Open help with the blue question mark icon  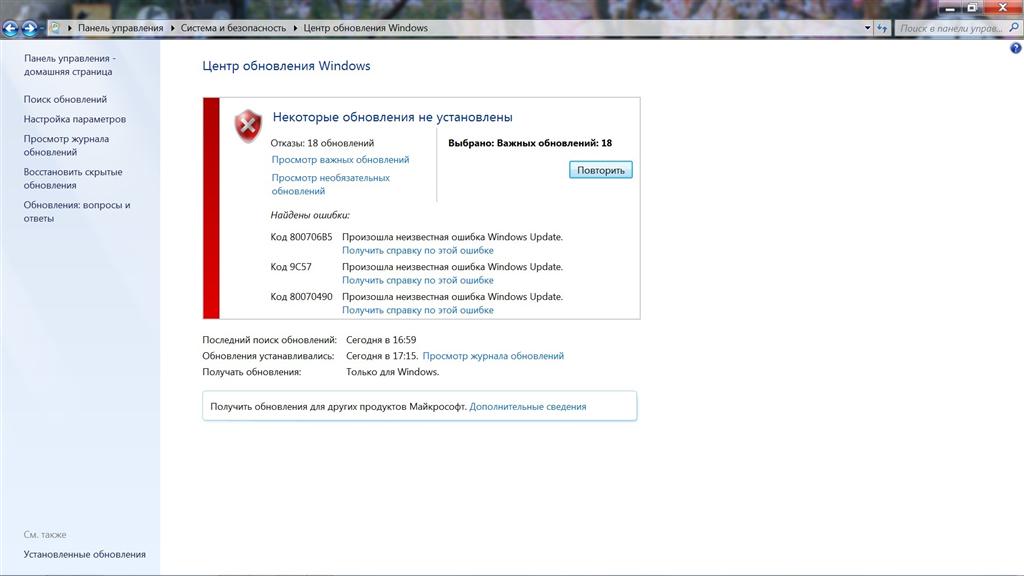coord(1016,48)
